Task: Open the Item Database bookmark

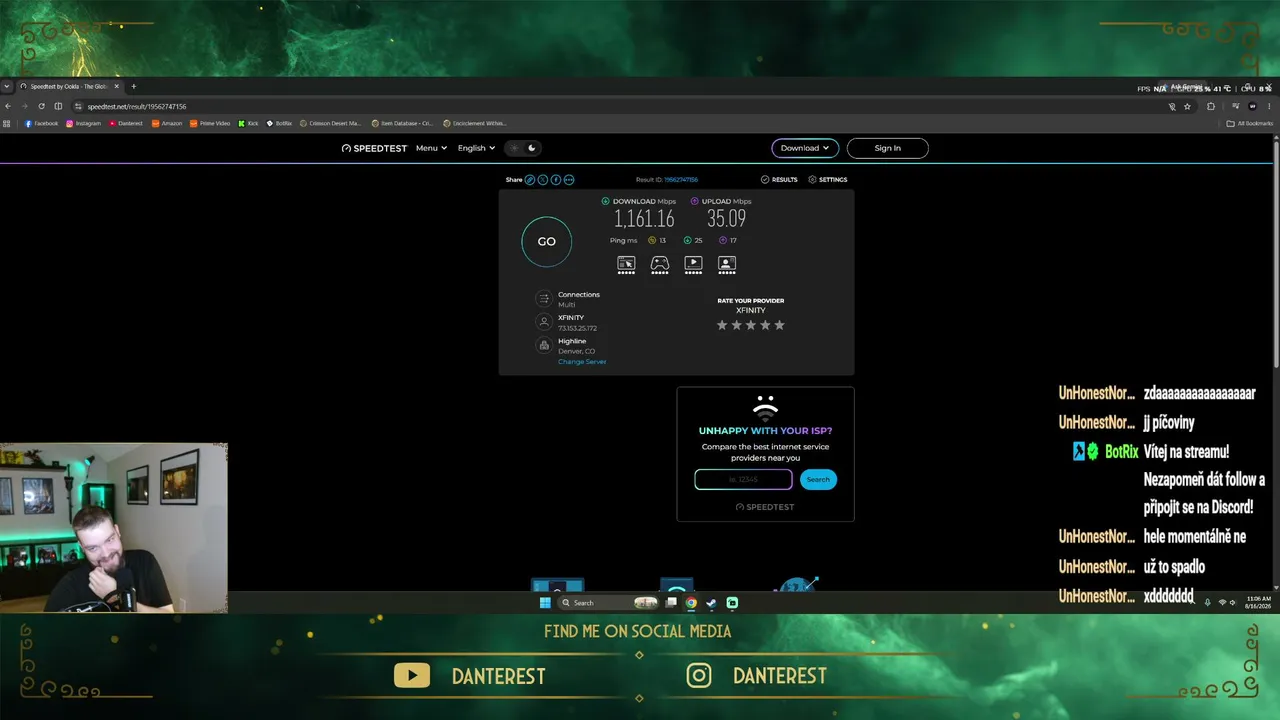Action: tap(402, 124)
